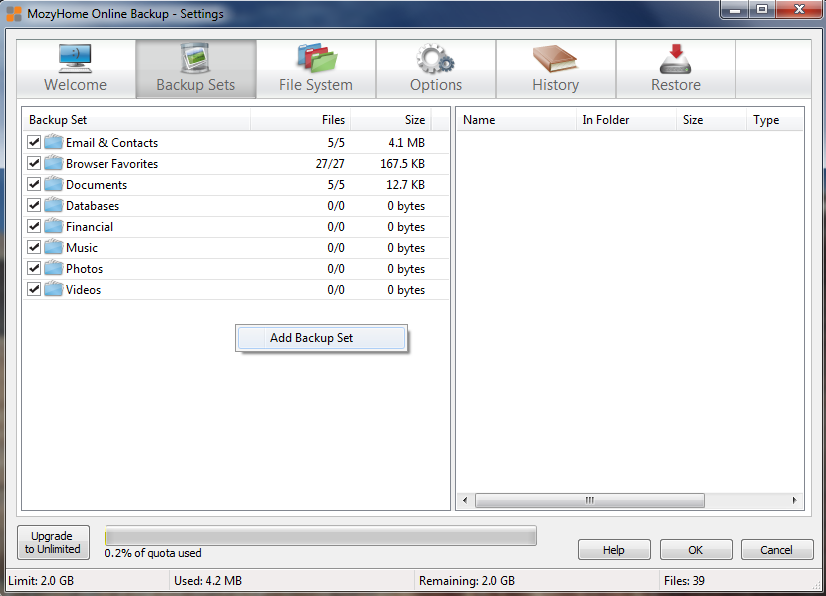Uncheck the Databases backup set
The width and height of the screenshot is (826, 596).
pos(34,206)
